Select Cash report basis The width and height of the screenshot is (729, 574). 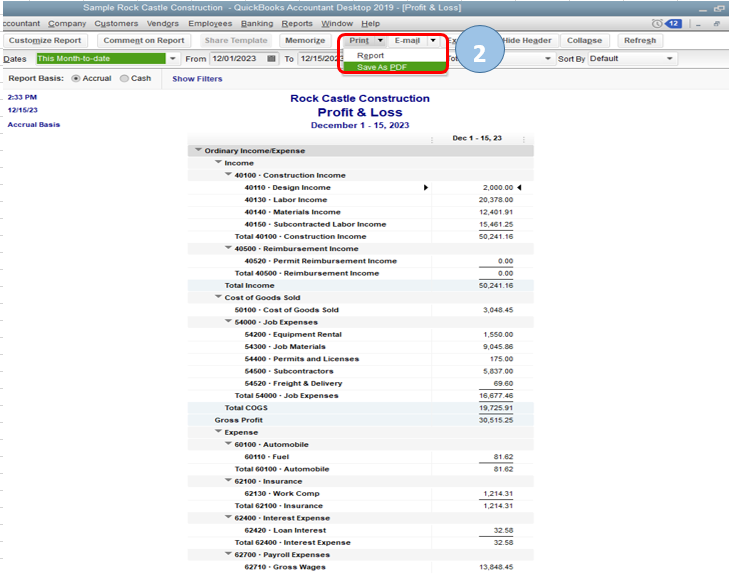pyautogui.click(x=124, y=79)
